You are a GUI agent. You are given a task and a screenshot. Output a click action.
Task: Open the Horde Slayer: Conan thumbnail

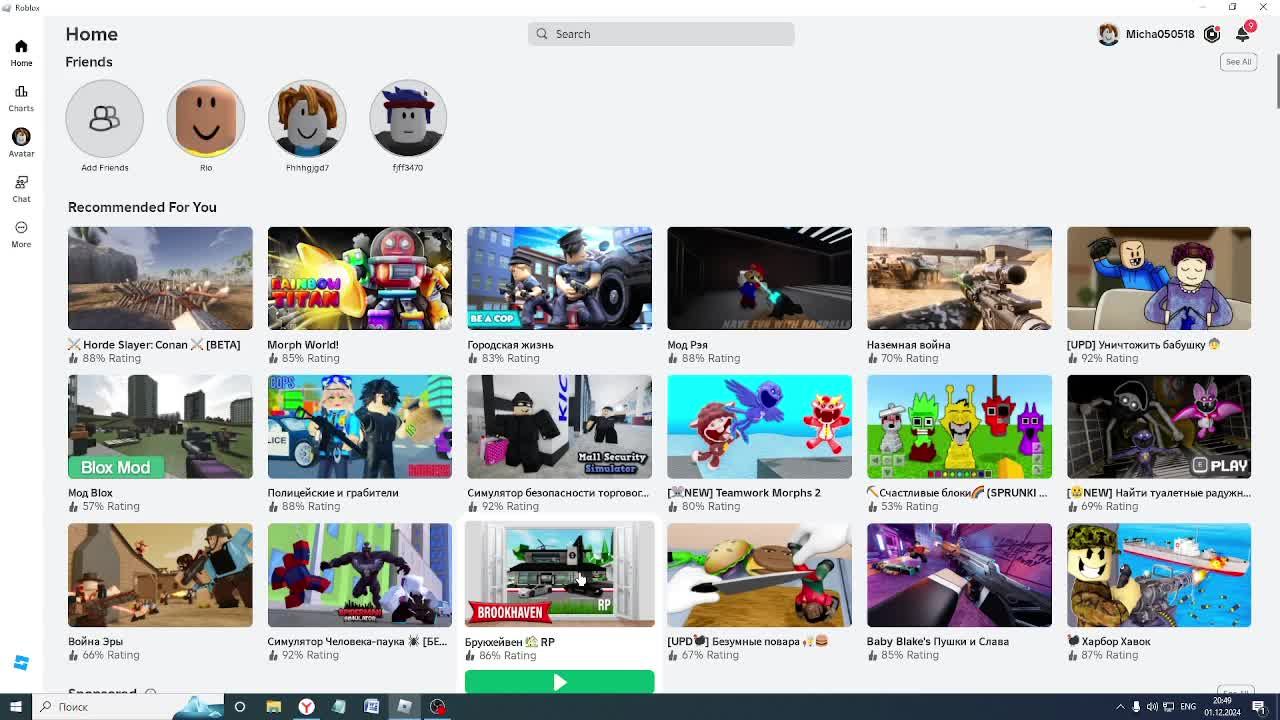click(160, 278)
